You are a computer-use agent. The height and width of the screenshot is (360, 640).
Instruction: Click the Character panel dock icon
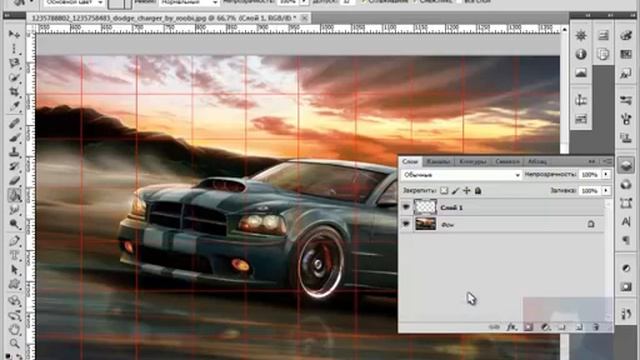click(626, 222)
